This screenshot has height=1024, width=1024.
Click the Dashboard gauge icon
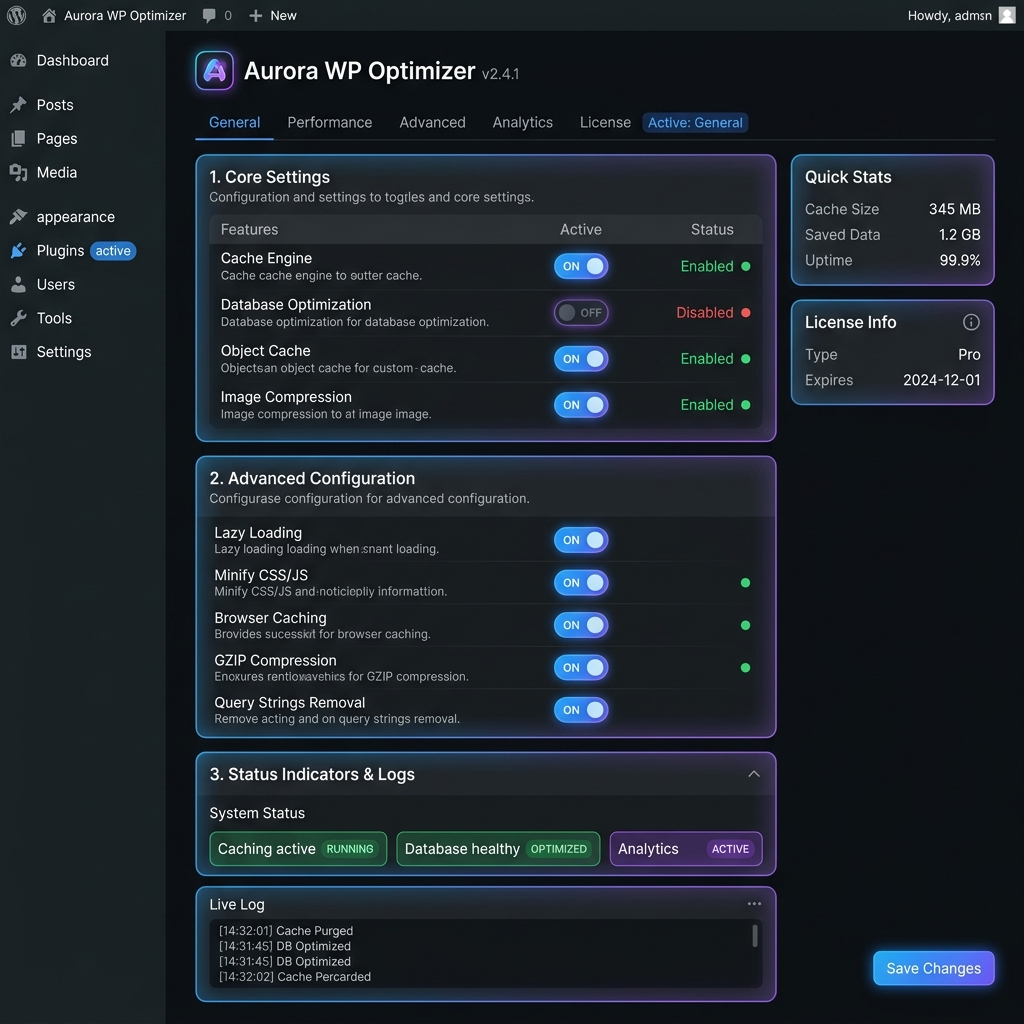click(x=18, y=61)
